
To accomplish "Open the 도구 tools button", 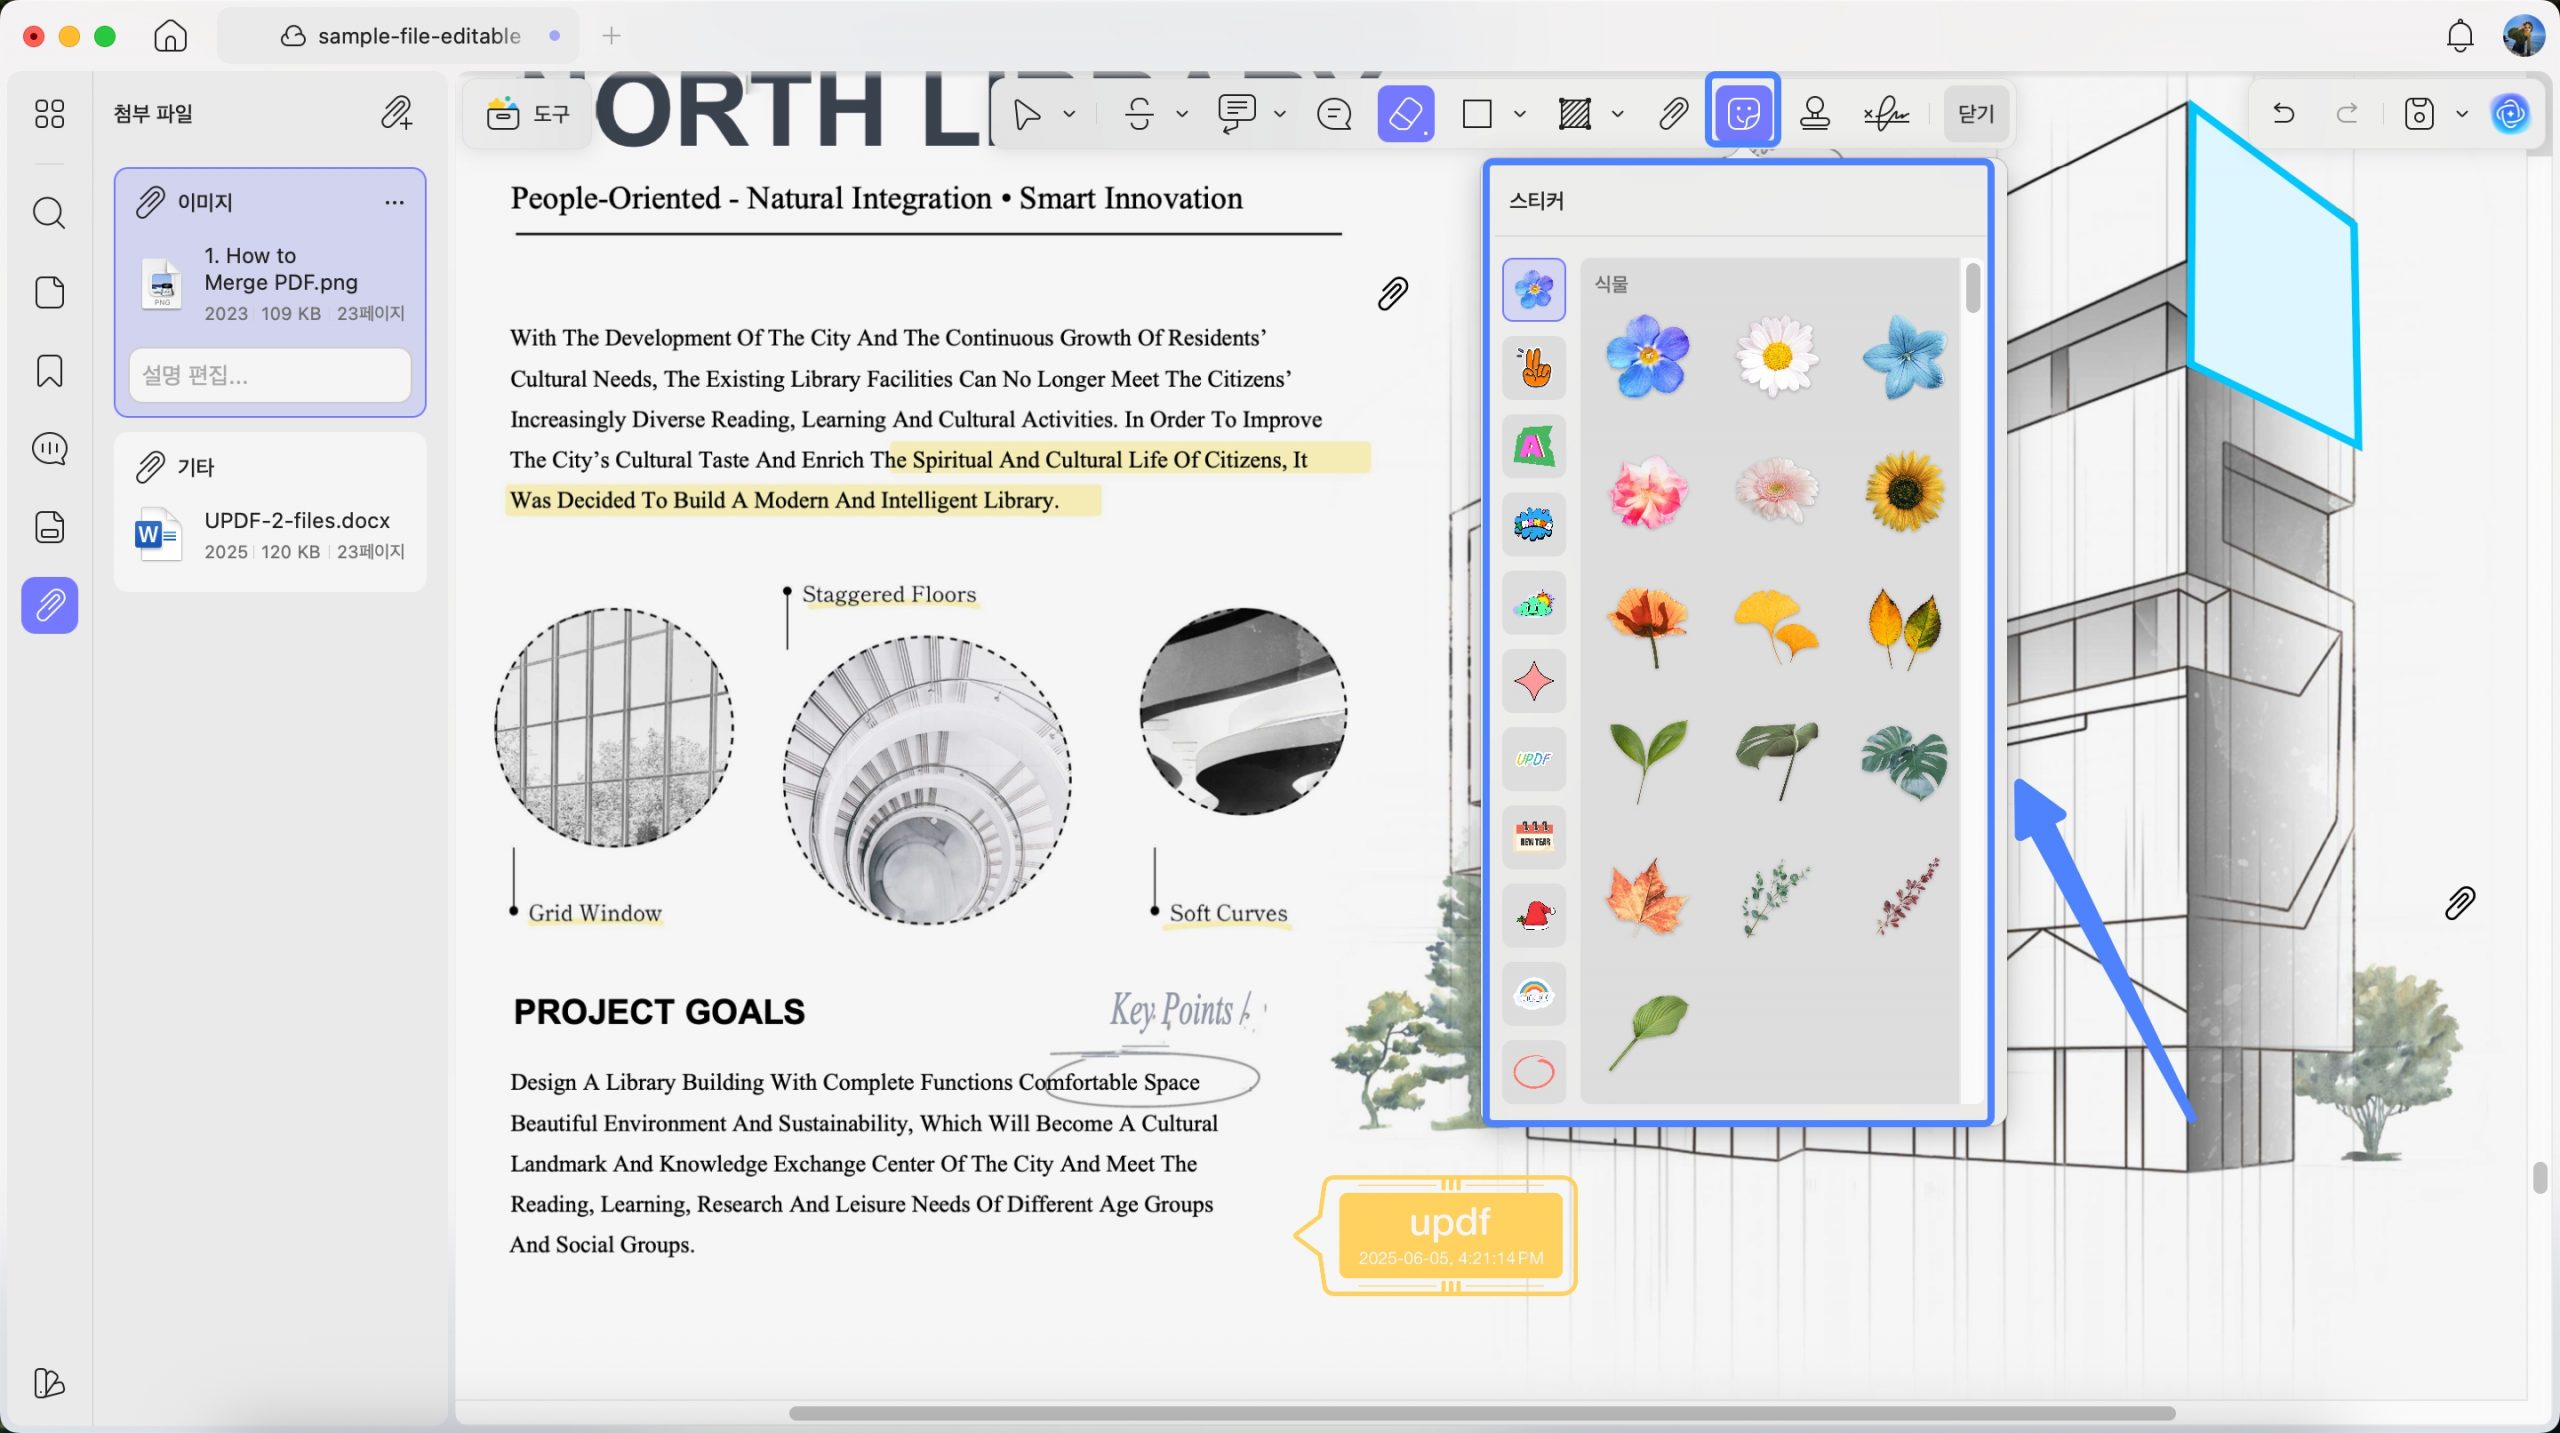I will pos(527,114).
